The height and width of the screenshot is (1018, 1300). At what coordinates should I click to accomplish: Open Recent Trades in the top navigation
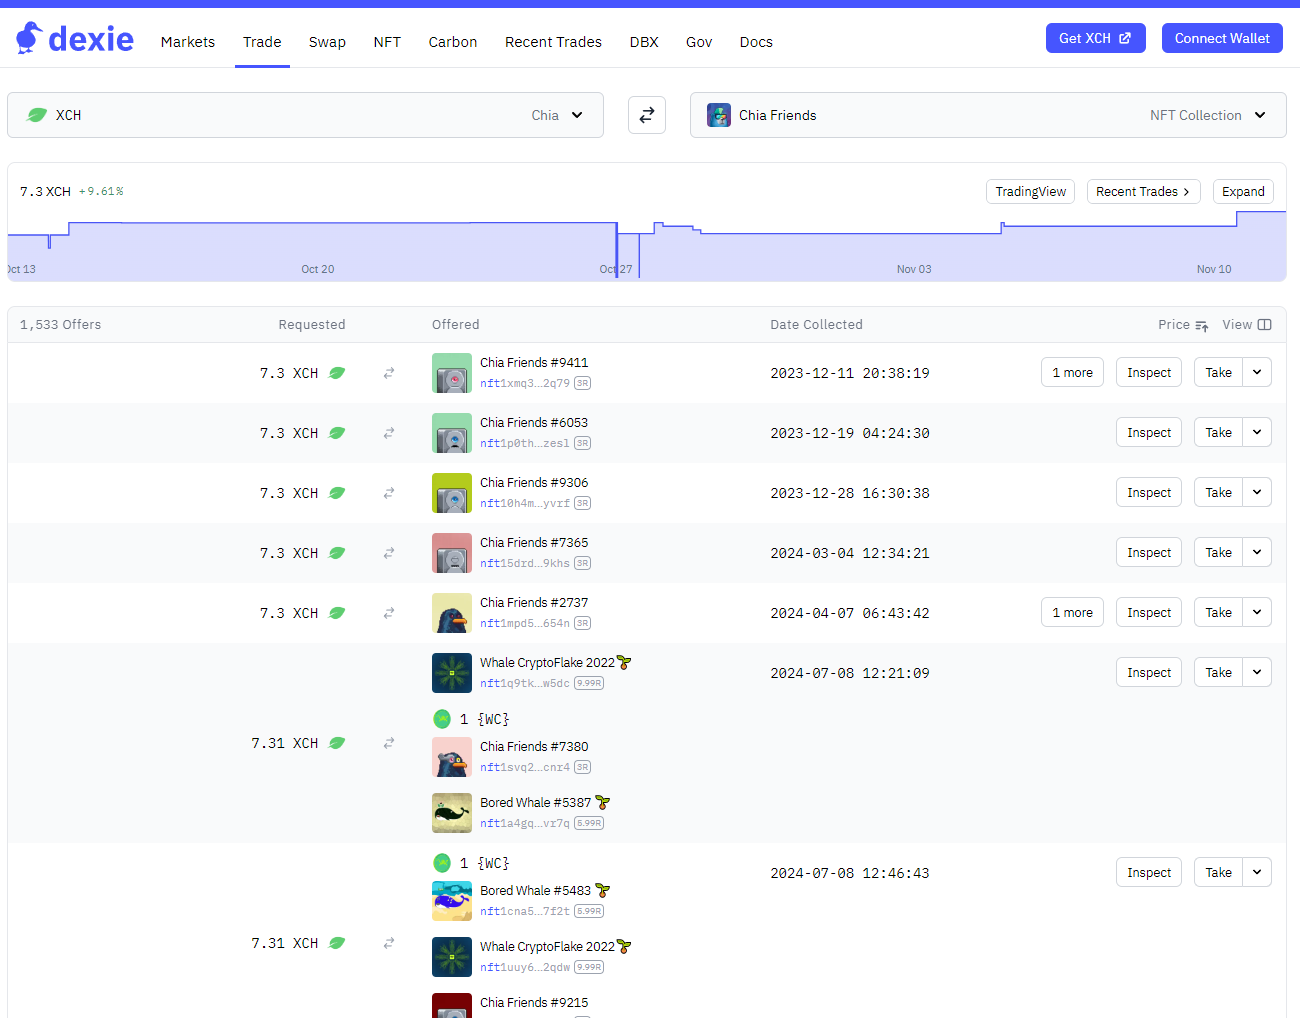coord(553,42)
